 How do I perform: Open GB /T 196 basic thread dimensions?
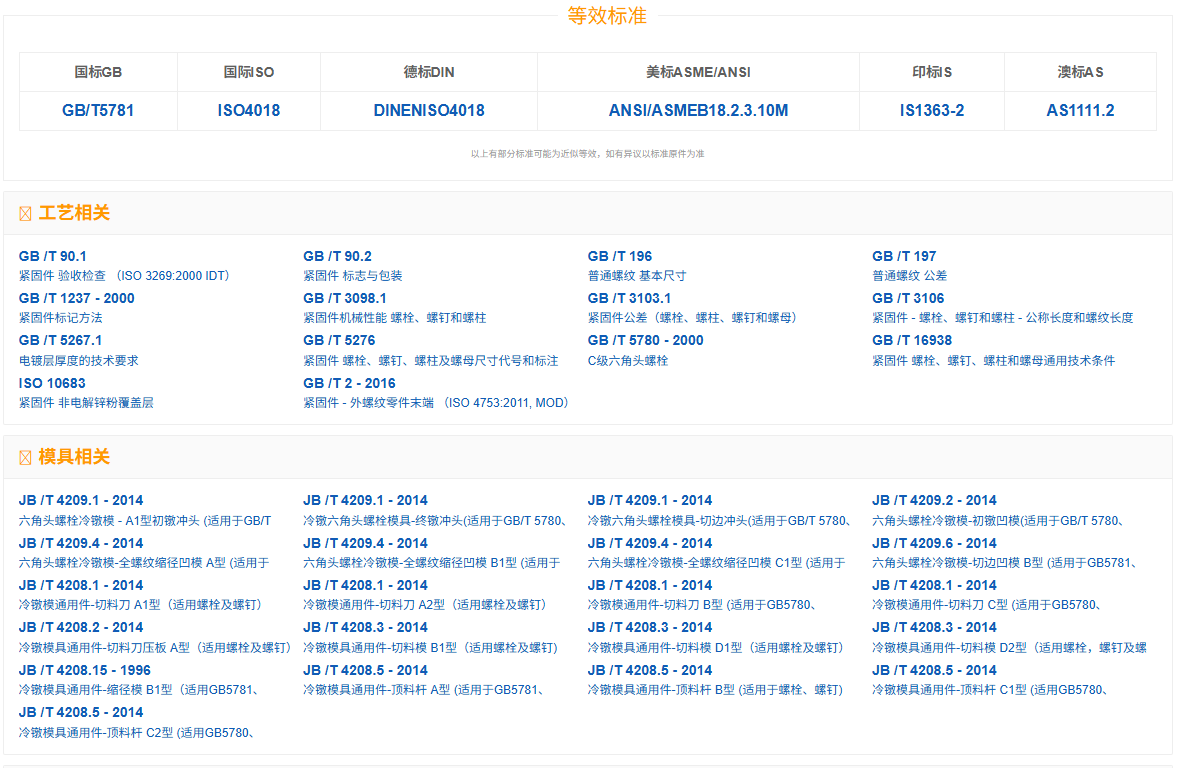(x=620, y=256)
